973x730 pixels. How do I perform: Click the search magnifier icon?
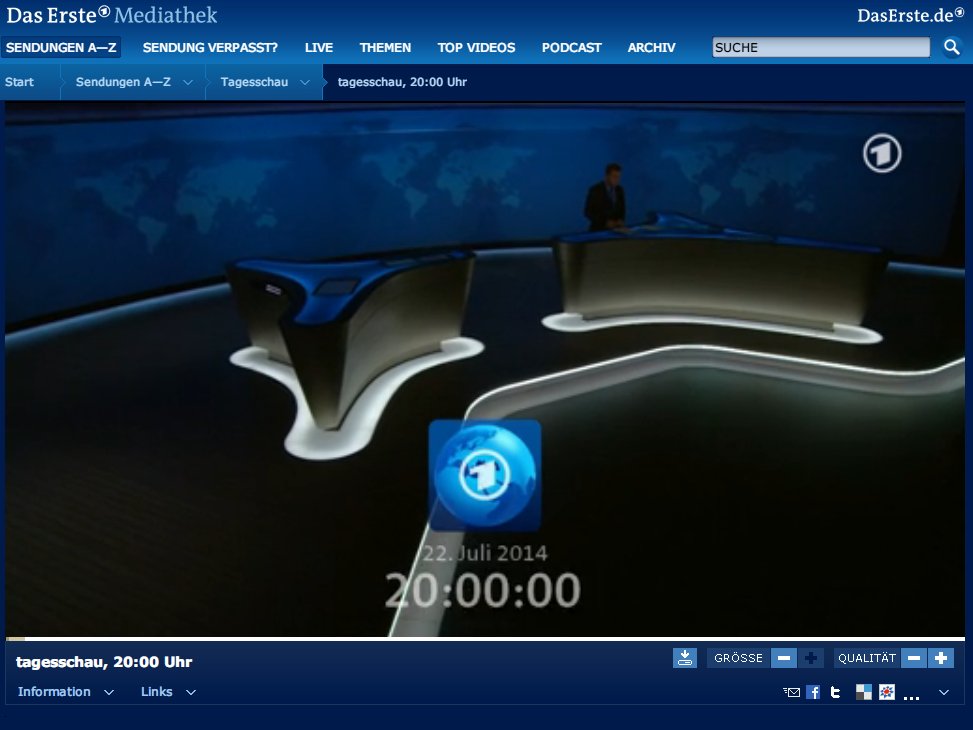(x=951, y=47)
